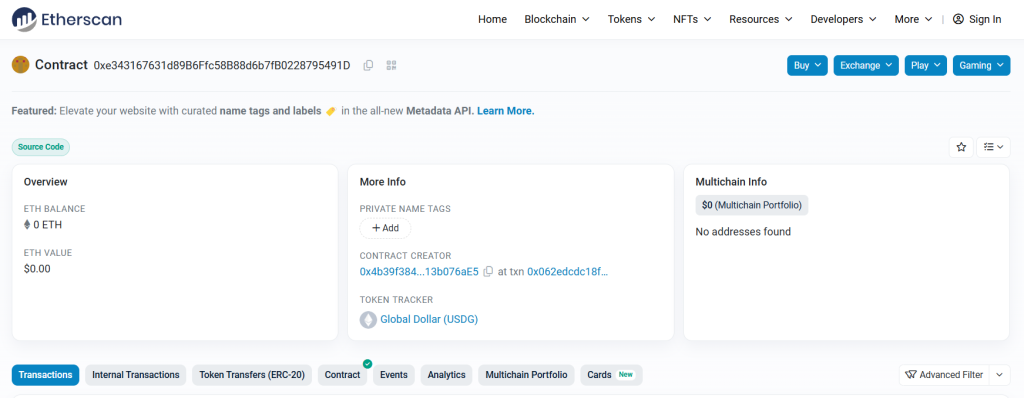Click the Sign In user icon

tap(958, 20)
